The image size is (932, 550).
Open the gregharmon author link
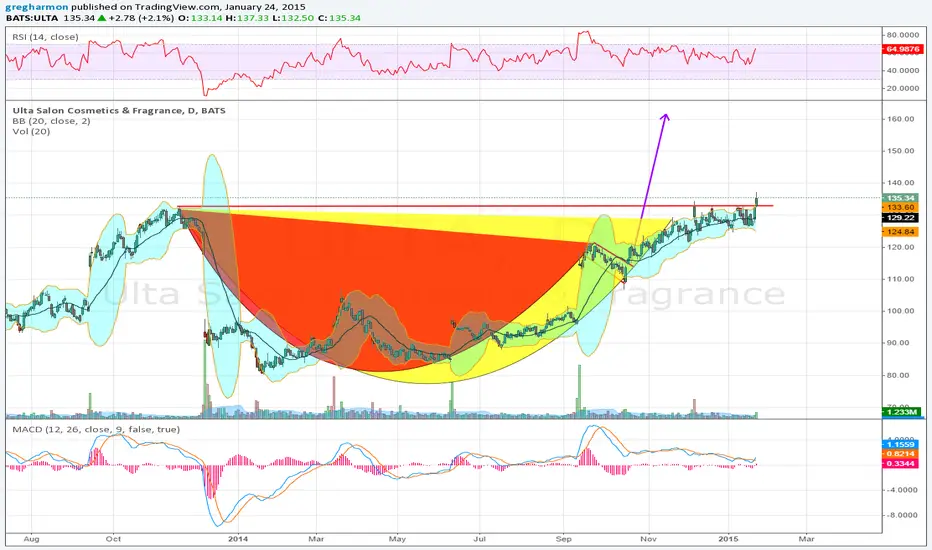[x=37, y=7]
